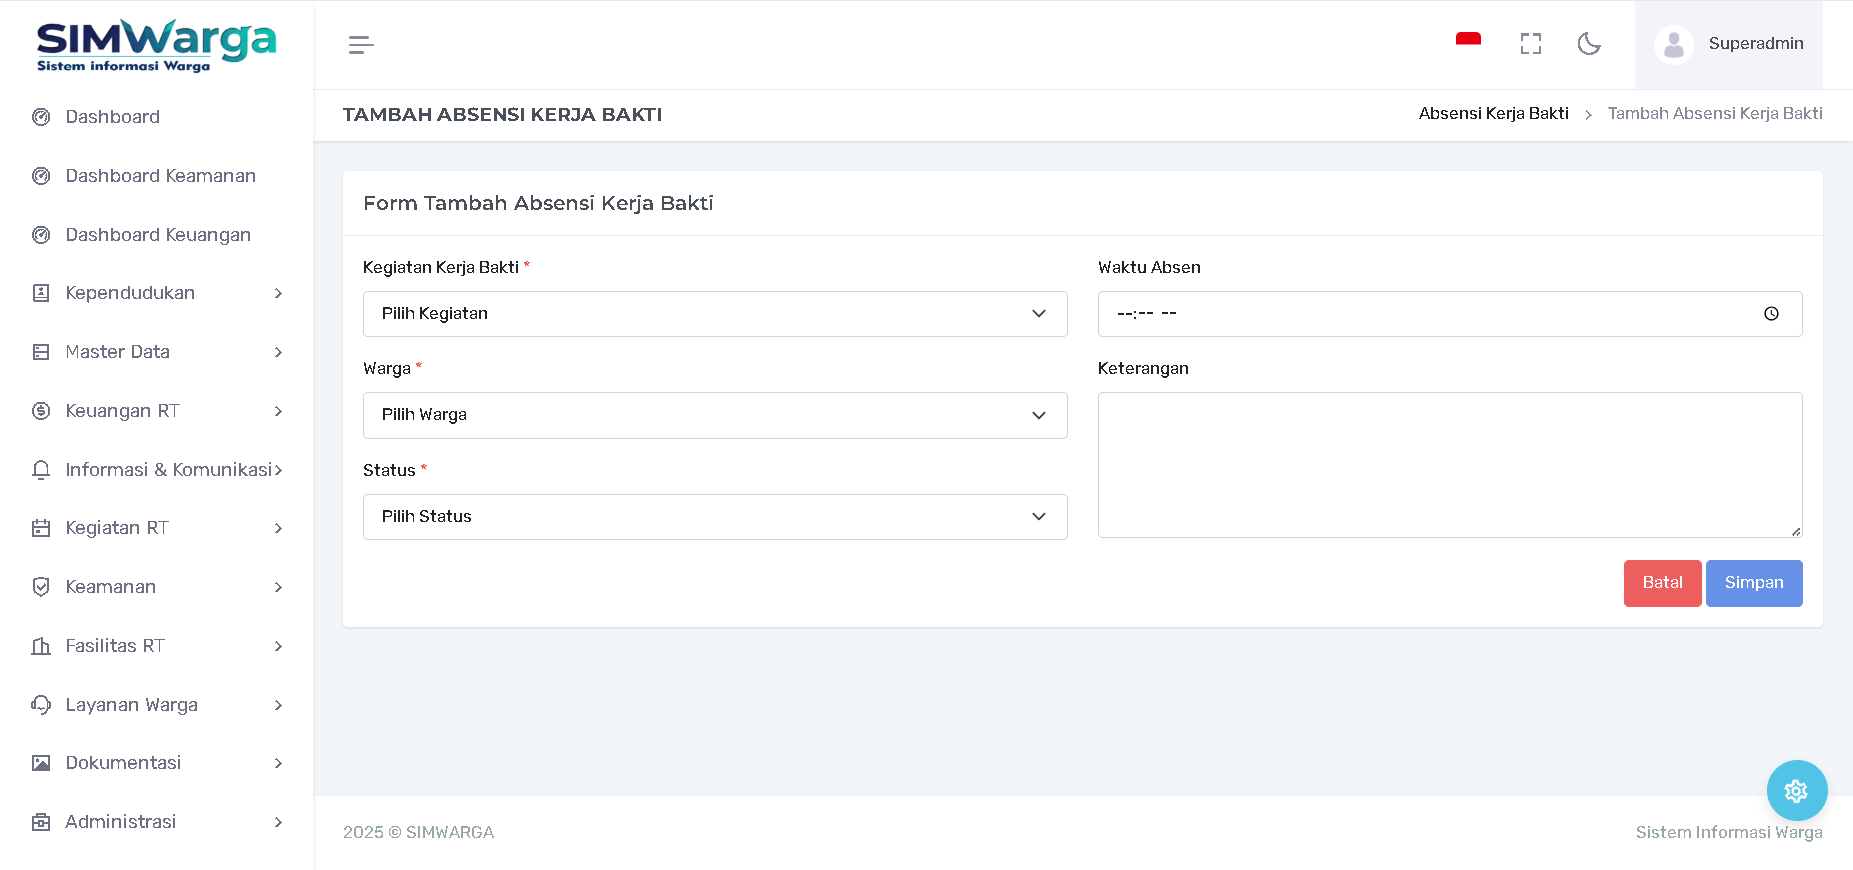
Task: Open the floating settings gear button
Action: (1796, 791)
